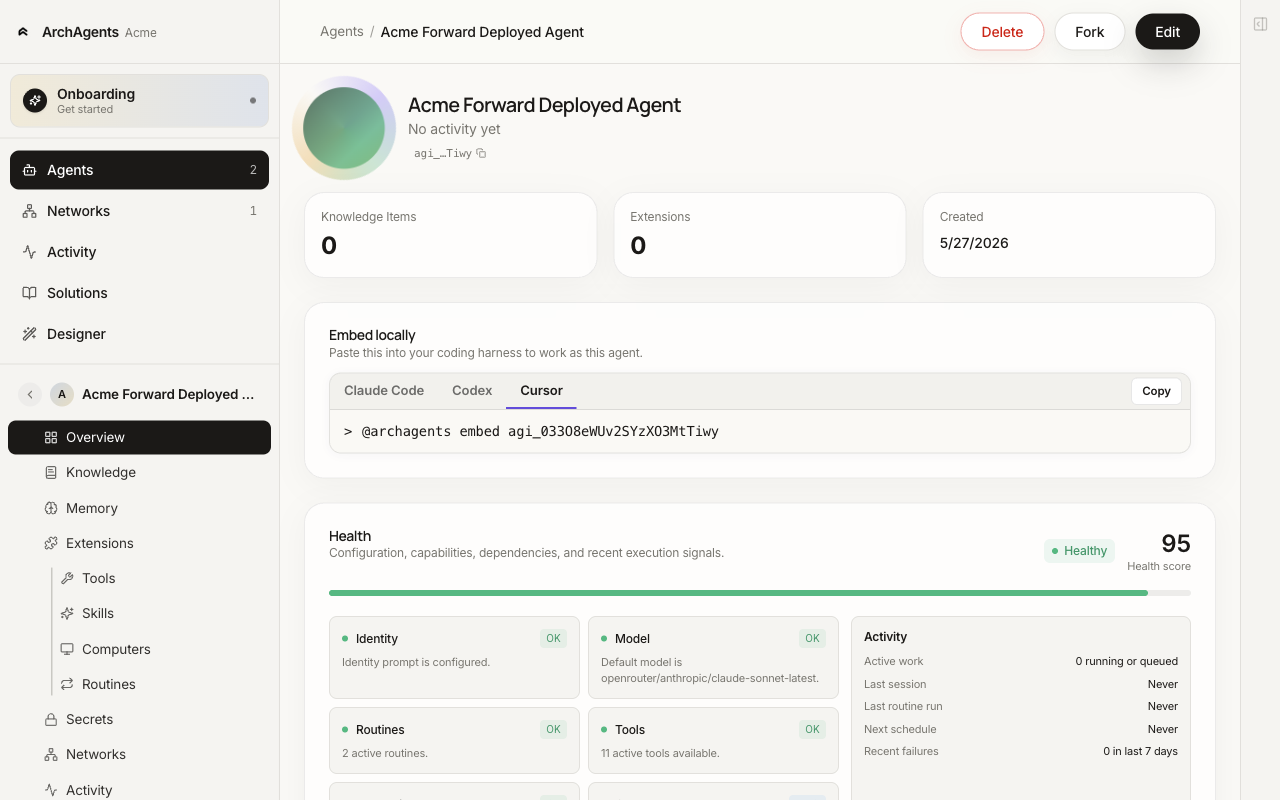Viewport: 1280px width, 800px height.
Task: Open the Routines health card
Action: [x=454, y=740]
